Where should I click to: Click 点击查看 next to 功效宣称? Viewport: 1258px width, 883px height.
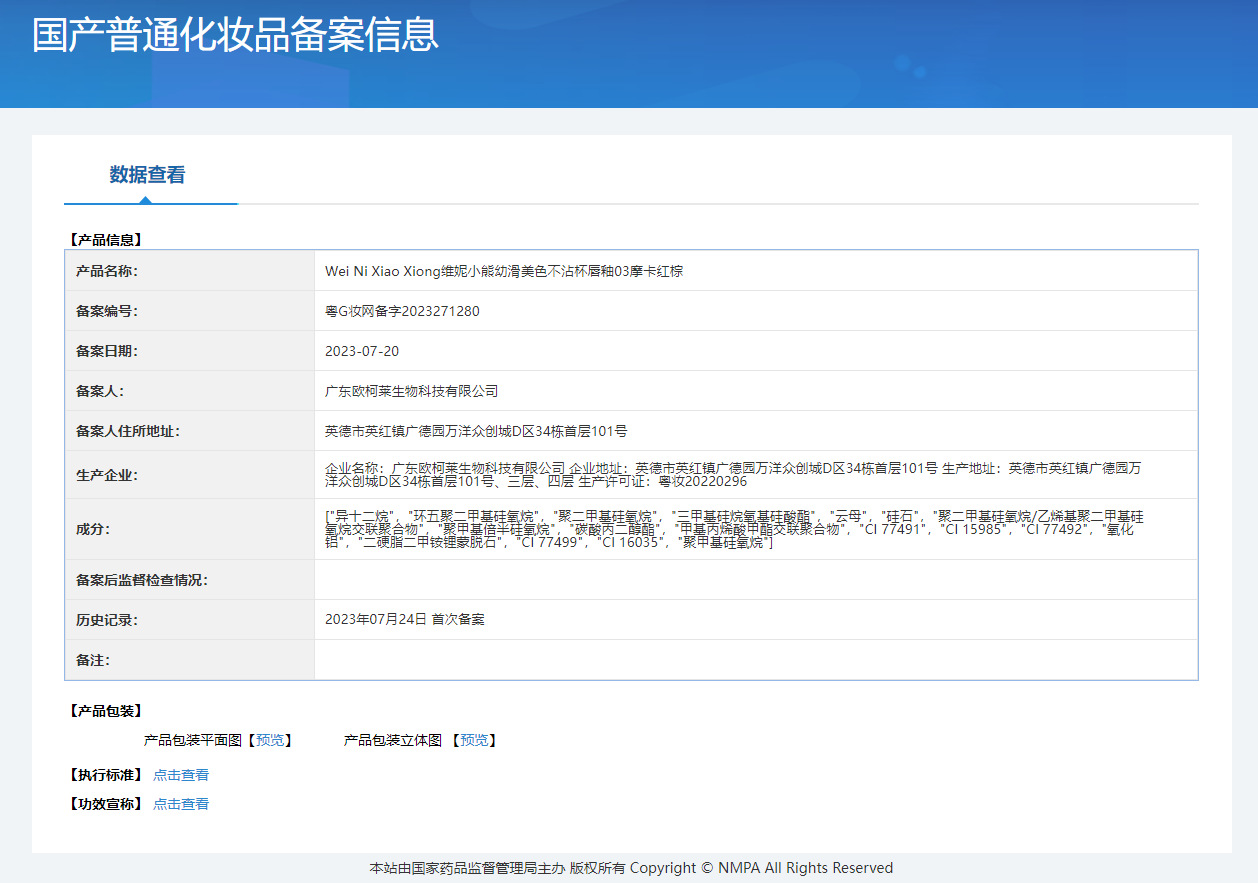[180, 803]
